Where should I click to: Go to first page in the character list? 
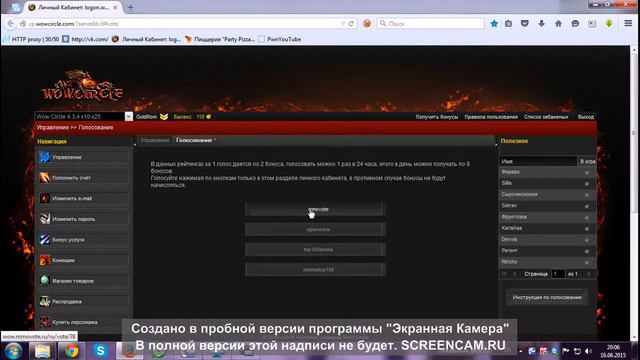click(x=504, y=274)
